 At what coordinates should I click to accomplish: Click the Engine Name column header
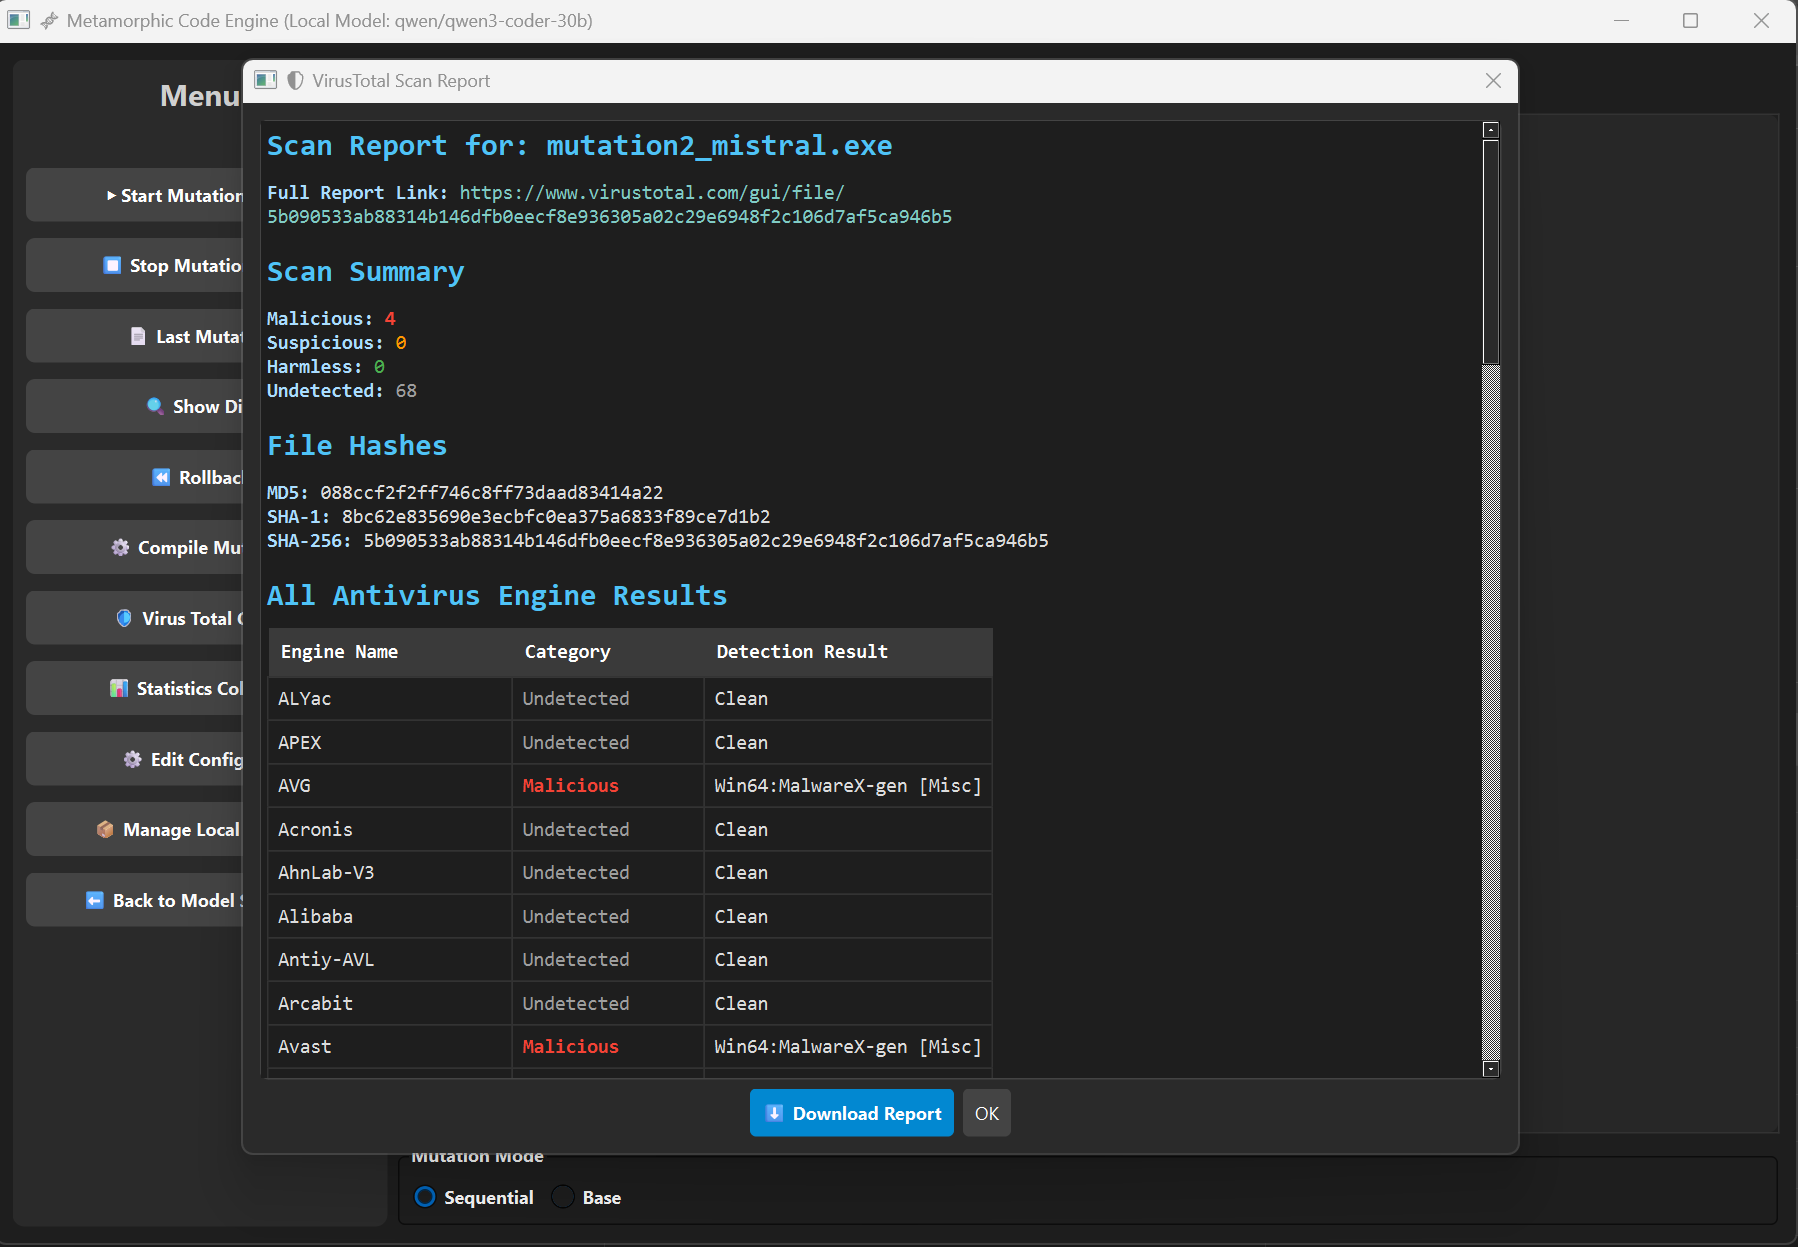[x=390, y=652]
